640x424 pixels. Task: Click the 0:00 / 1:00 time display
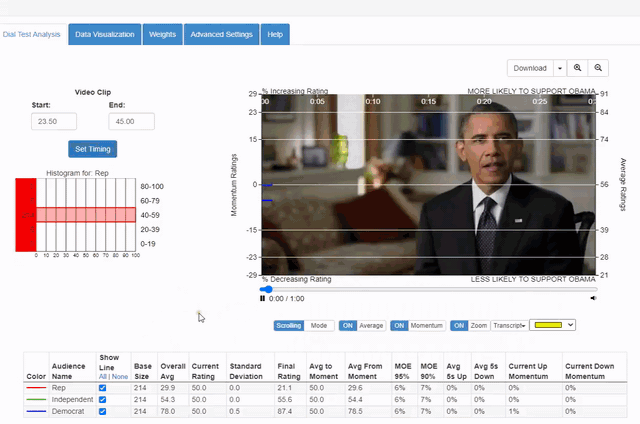[286, 299]
